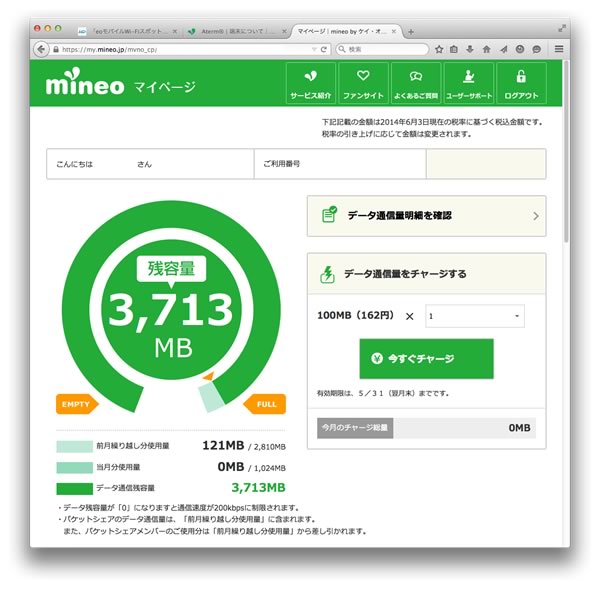Open the browser hamburger menu

[559, 49]
